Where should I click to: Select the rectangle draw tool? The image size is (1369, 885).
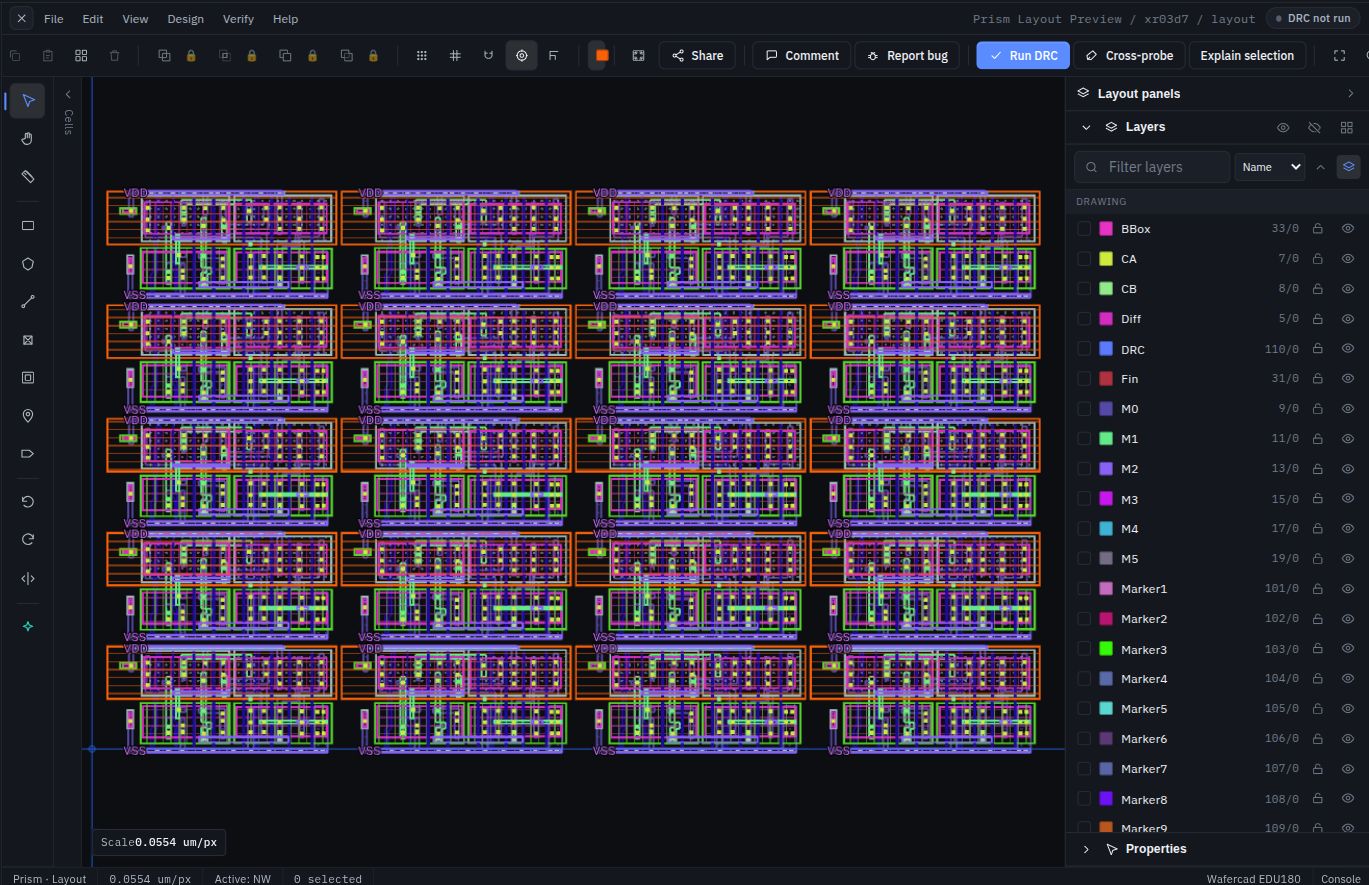click(28, 226)
